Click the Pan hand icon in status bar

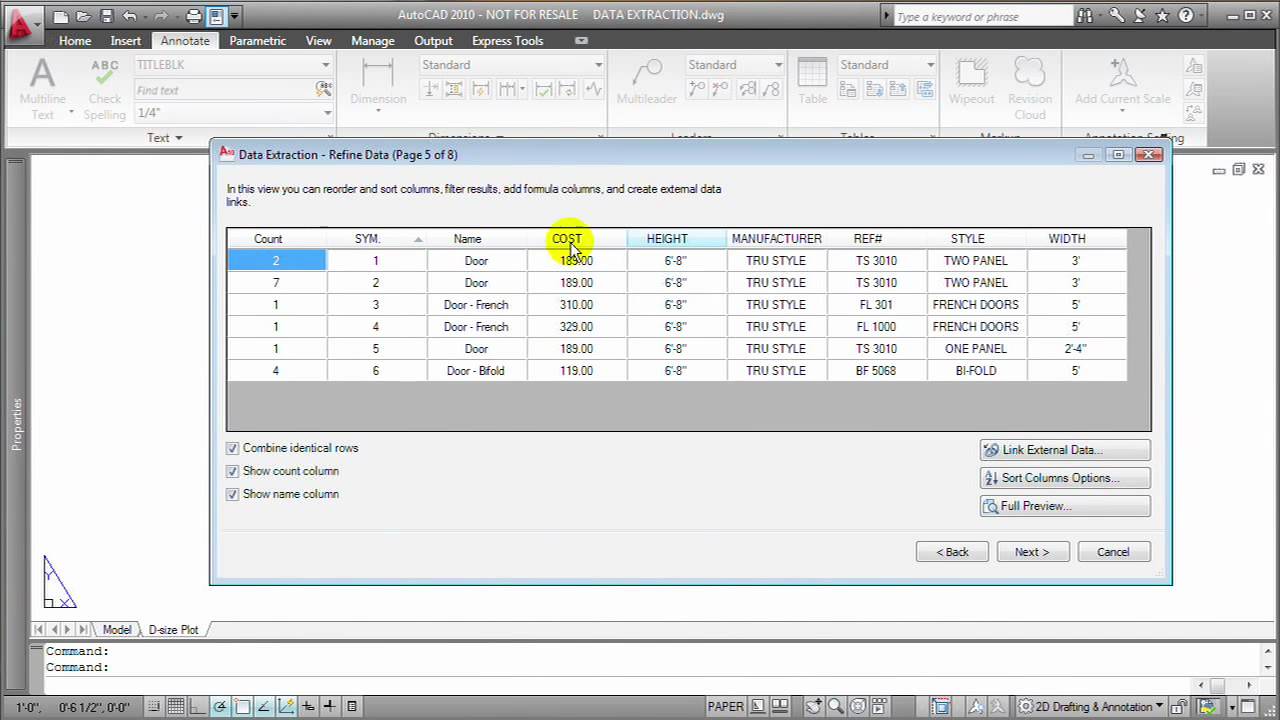point(814,707)
